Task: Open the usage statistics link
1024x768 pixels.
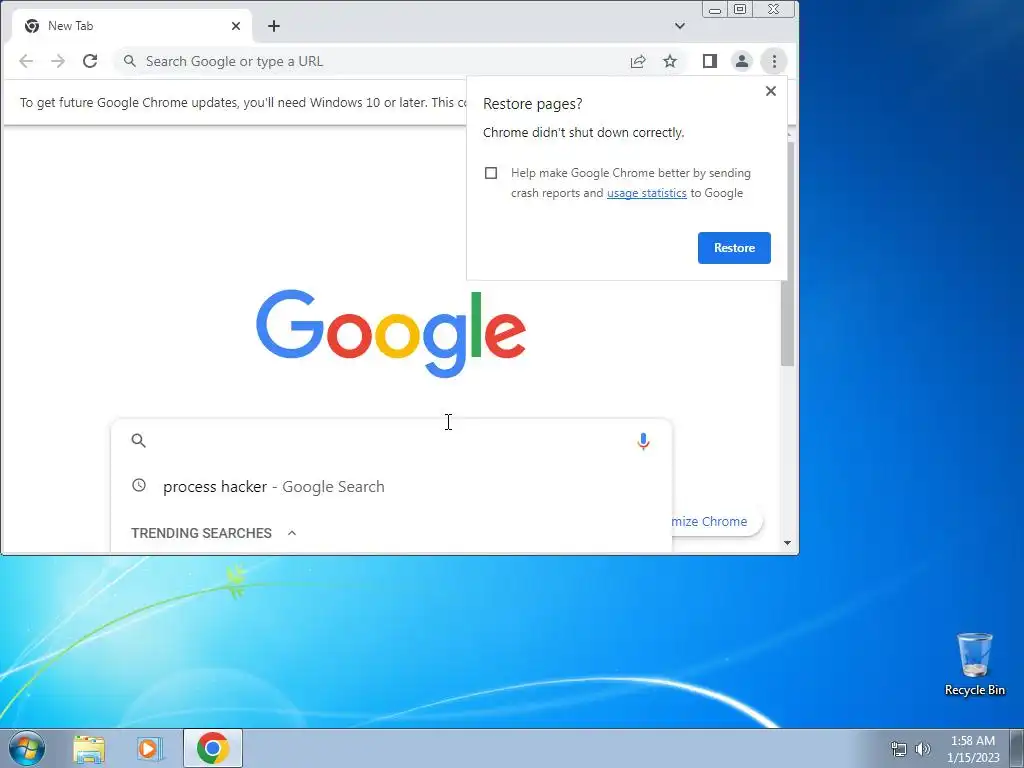Action: [x=647, y=193]
